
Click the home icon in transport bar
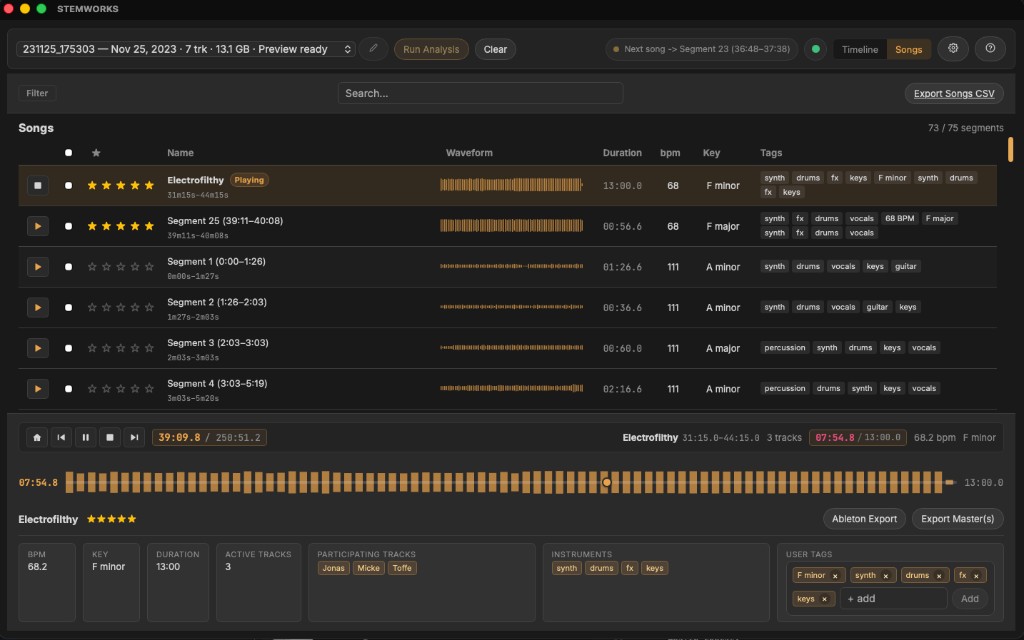click(37, 438)
